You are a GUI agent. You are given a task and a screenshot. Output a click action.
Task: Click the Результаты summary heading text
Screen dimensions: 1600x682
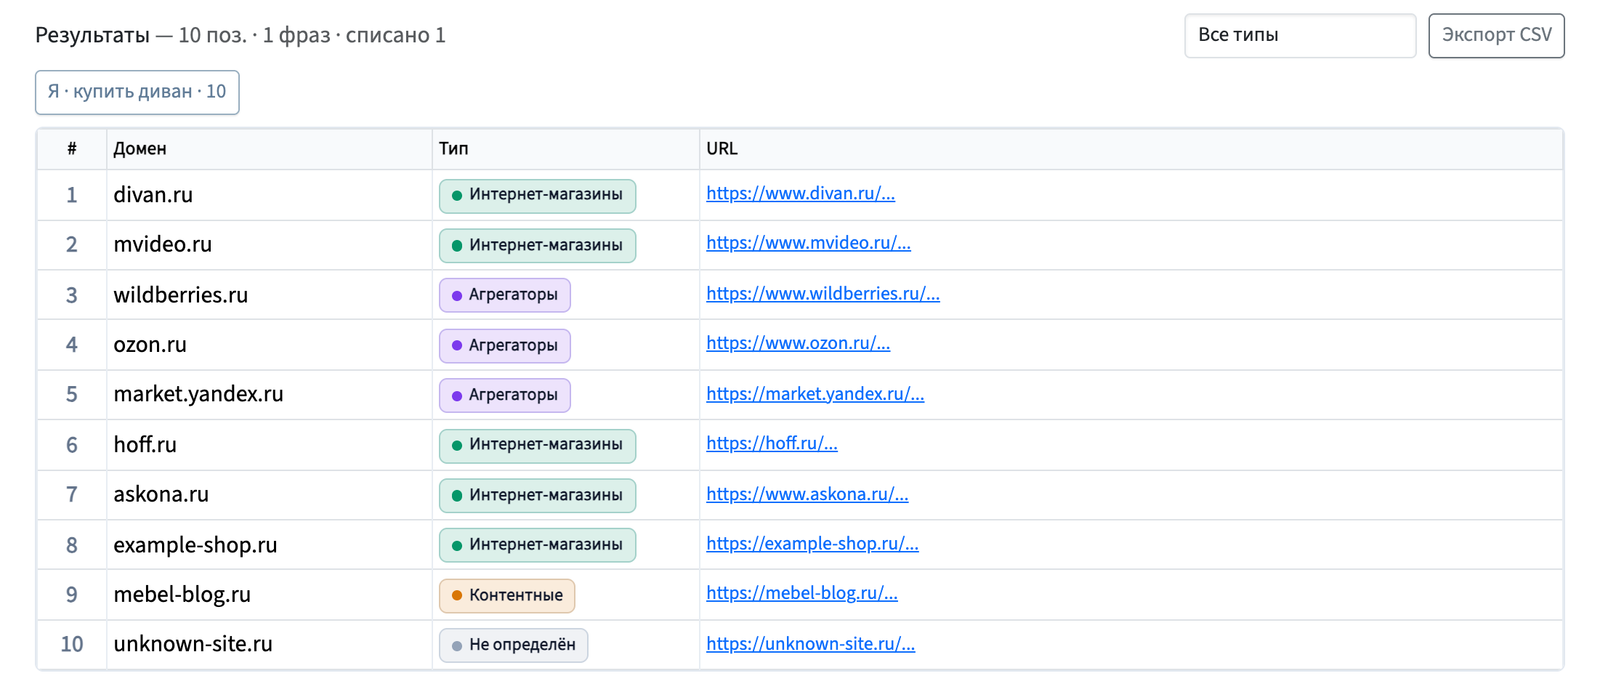point(240,35)
